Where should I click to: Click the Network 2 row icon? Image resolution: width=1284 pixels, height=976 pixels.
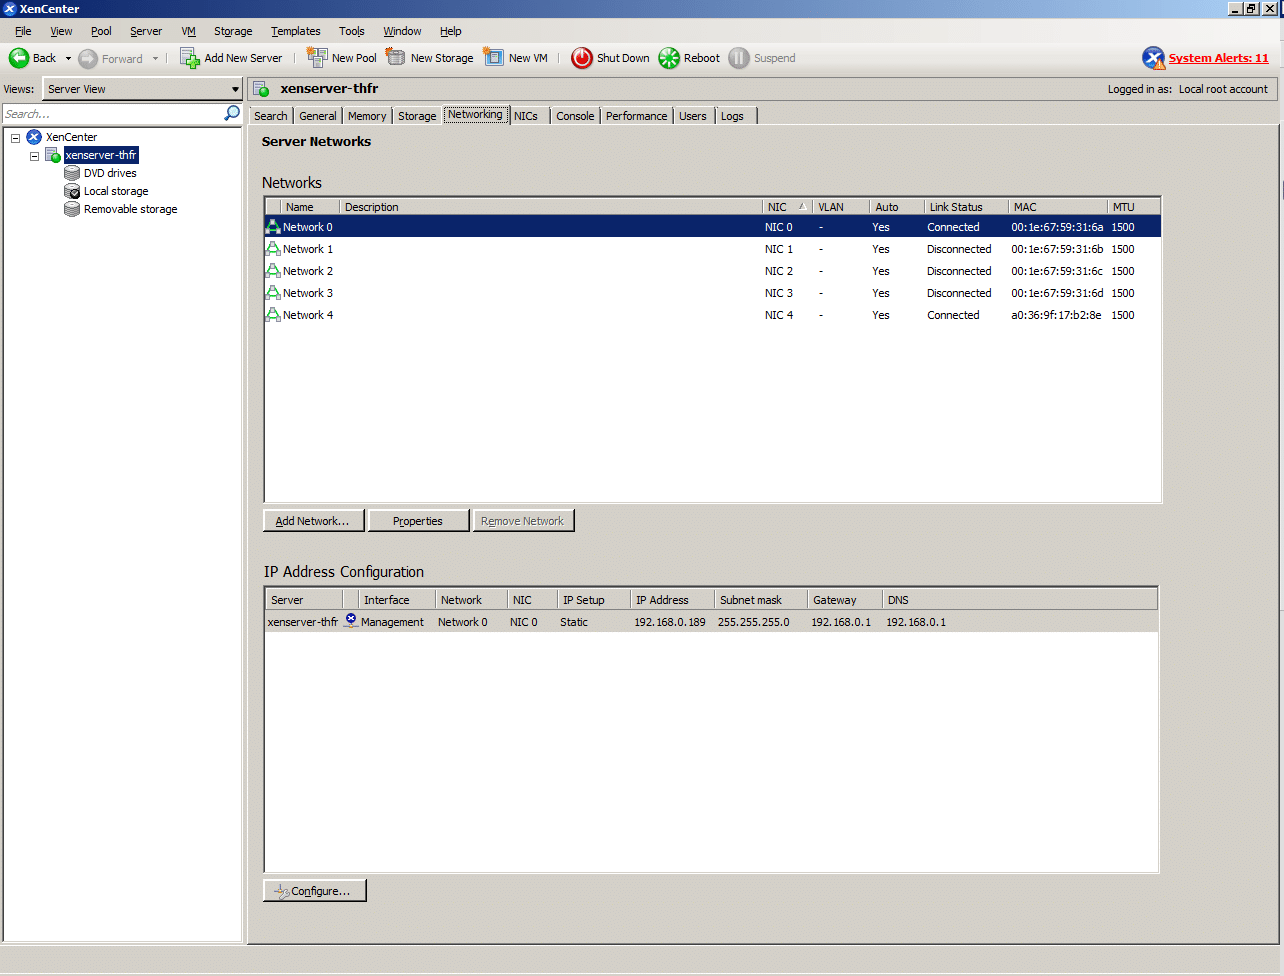click(273, 271)
